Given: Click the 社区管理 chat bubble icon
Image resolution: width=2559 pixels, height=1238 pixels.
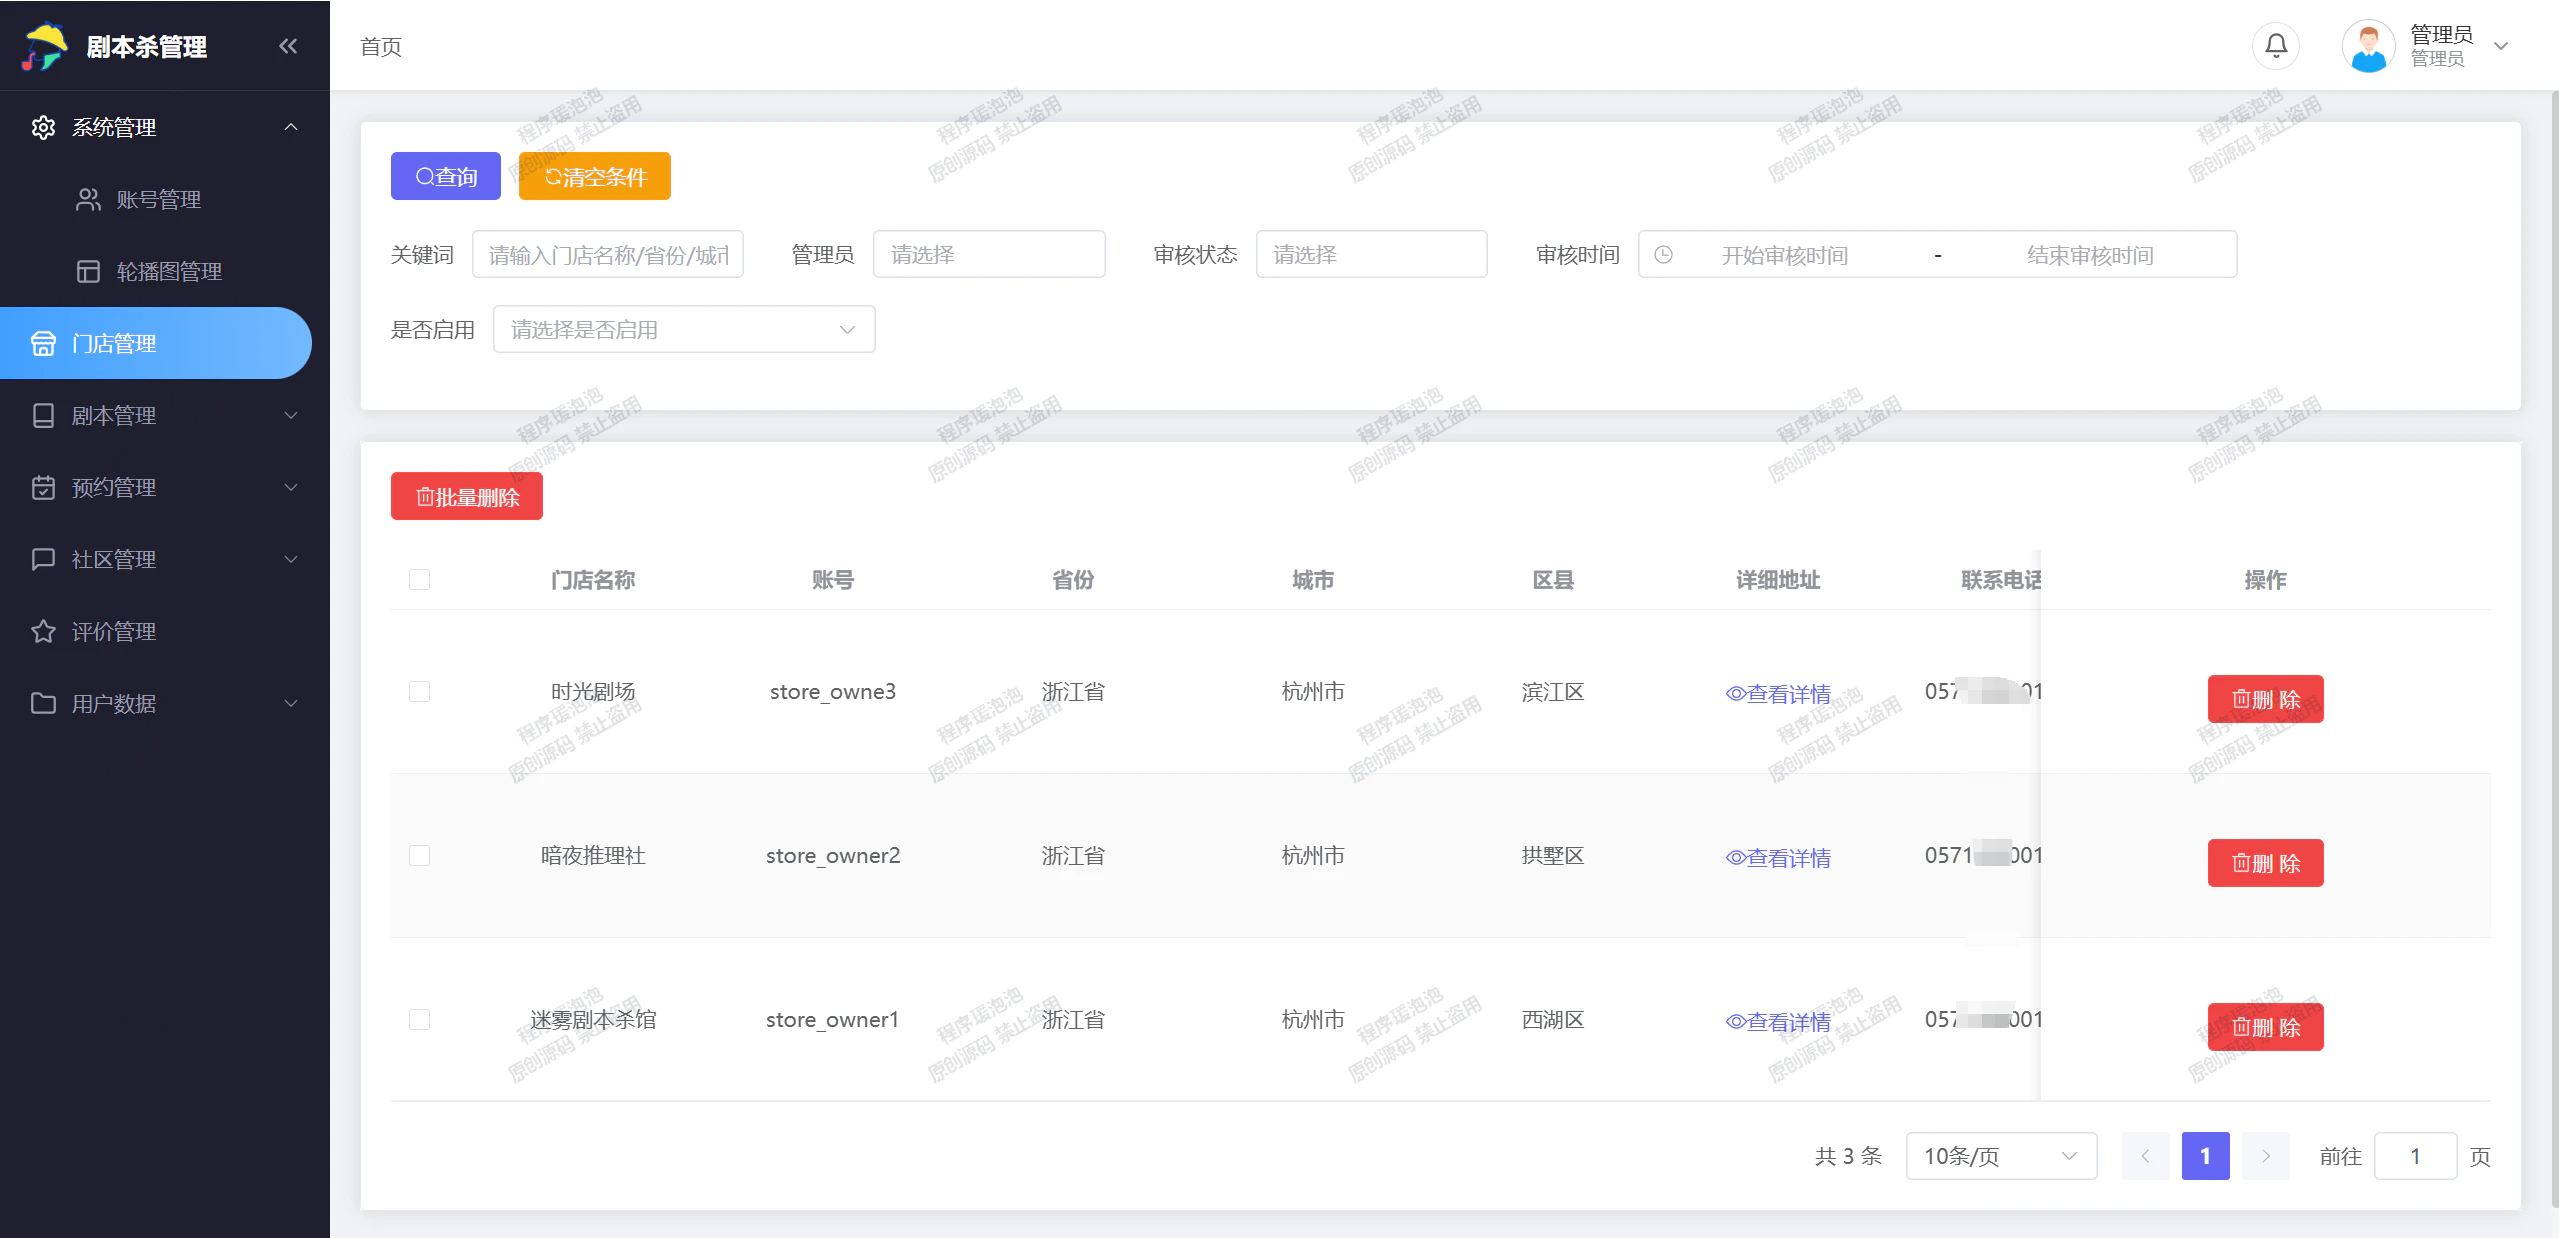Looking at the screenshot, I should pos(43,560).
